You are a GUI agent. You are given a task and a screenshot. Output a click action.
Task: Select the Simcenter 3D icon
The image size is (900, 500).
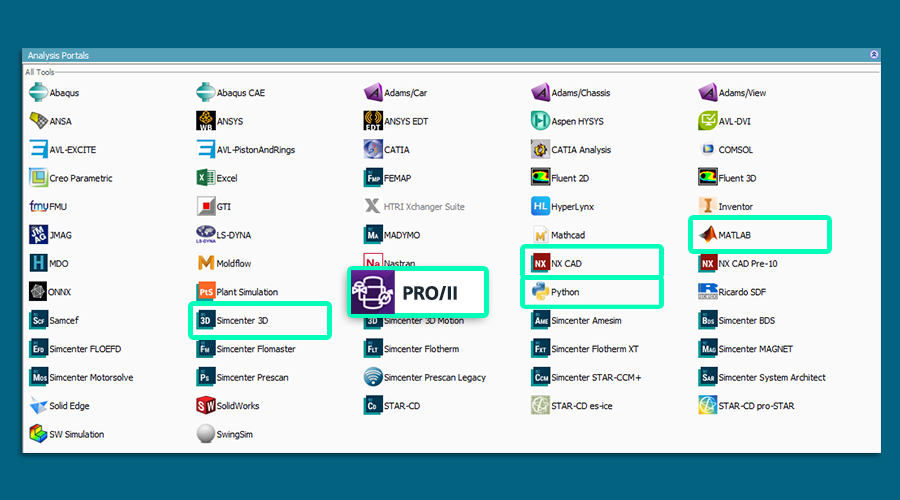[x=205, y=321]
